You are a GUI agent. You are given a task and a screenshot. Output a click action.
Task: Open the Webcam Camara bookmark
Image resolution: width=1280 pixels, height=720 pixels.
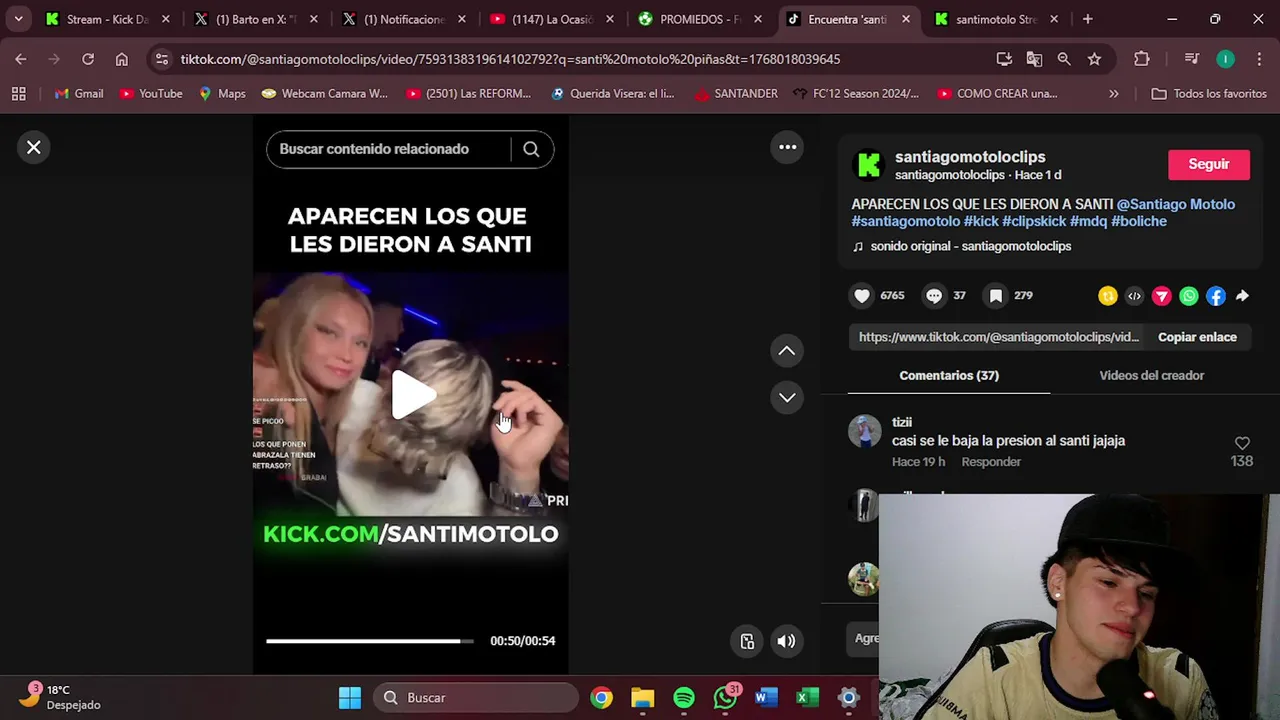pos(324,94)
